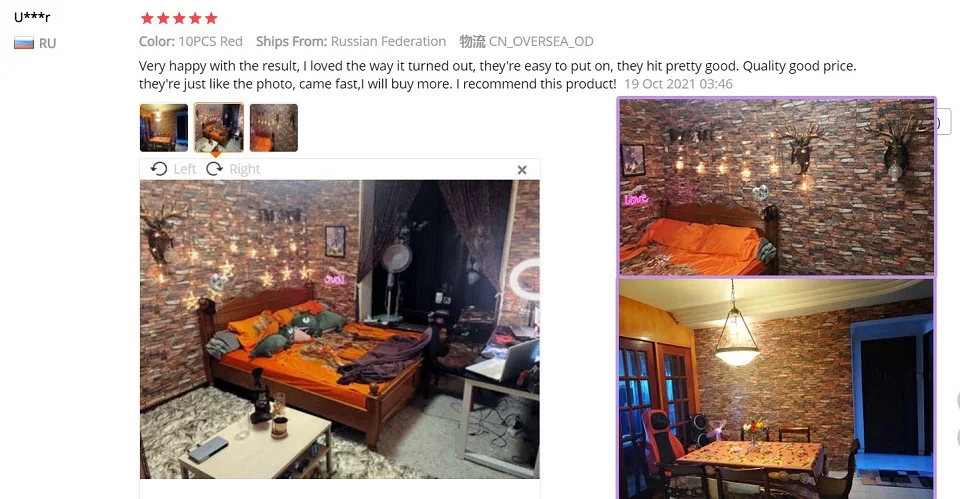The height and width of the screenshot is (499, 960).
Task: Click the 'Left' rotate label
Action: [184, 169]
